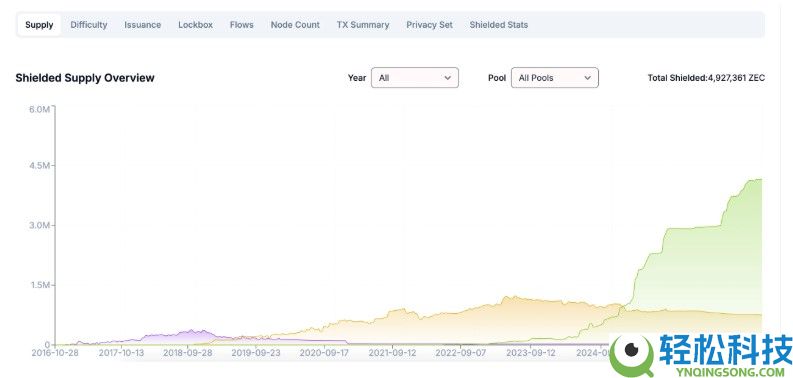This screenshot has height=378, width=793.
Task: Open the Privacy Set tab
Action: pos(429,25)
